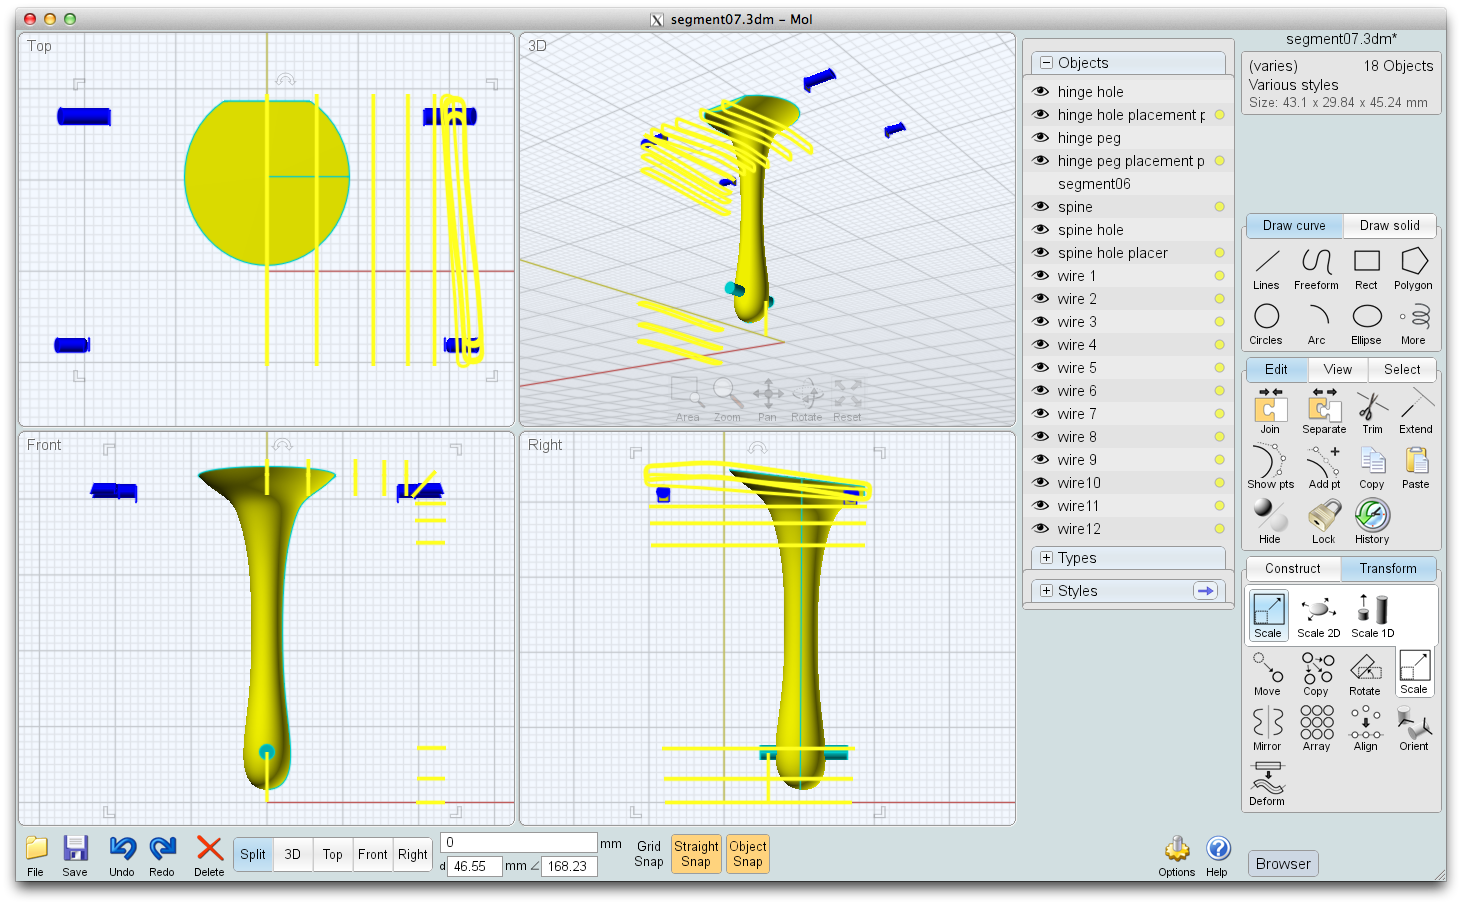The image size is (1462, 905).
Task: Toggle visibility of hinge hole object
Action: (1041, 91)
